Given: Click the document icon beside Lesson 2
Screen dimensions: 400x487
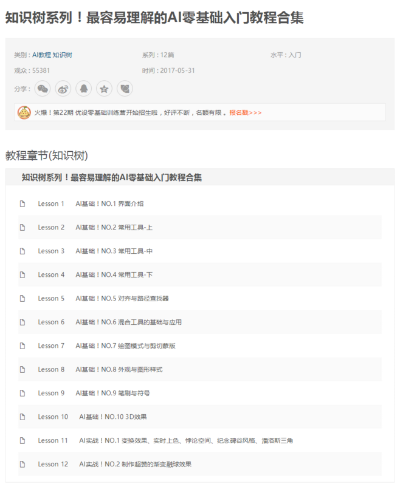Looking at the screenshot, I should (x=22, y=227).
